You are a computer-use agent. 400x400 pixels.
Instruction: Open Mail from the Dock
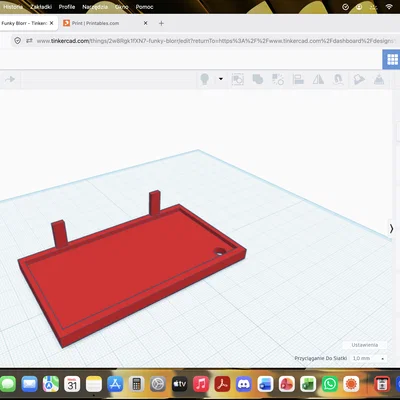(x=29, y=384)
